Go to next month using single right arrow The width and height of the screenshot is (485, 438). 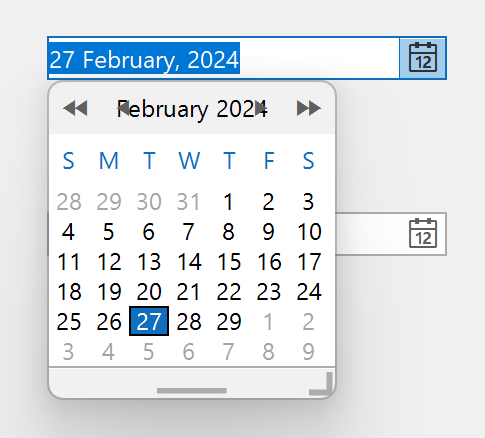pos(260,108)
